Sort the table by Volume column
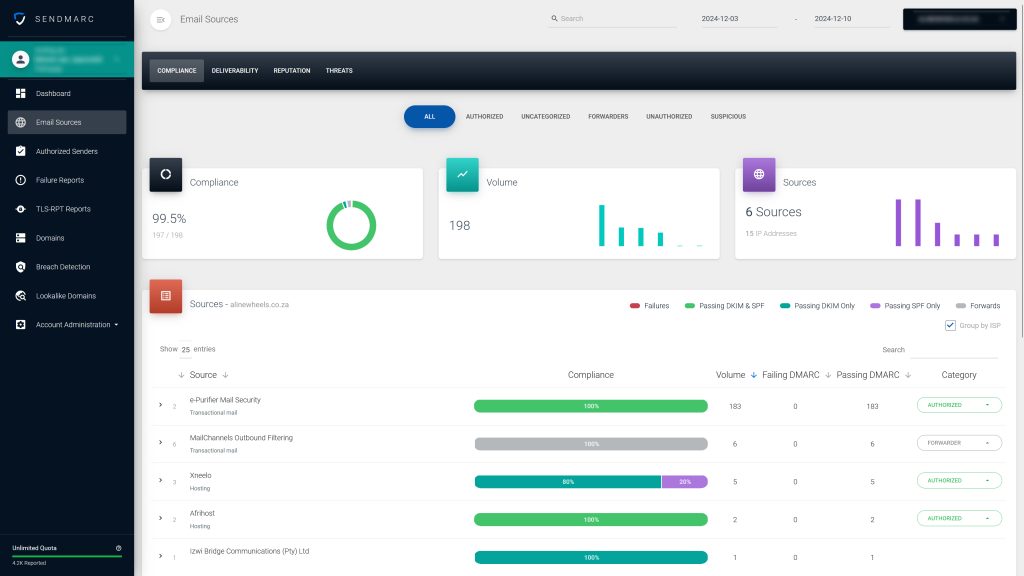1024x576 pixels. [736, 375]
